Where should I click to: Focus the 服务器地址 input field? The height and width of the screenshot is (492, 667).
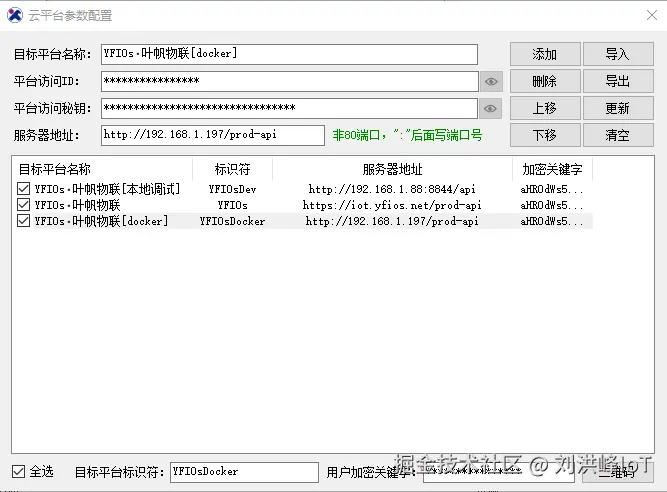[x=213, y=135]
